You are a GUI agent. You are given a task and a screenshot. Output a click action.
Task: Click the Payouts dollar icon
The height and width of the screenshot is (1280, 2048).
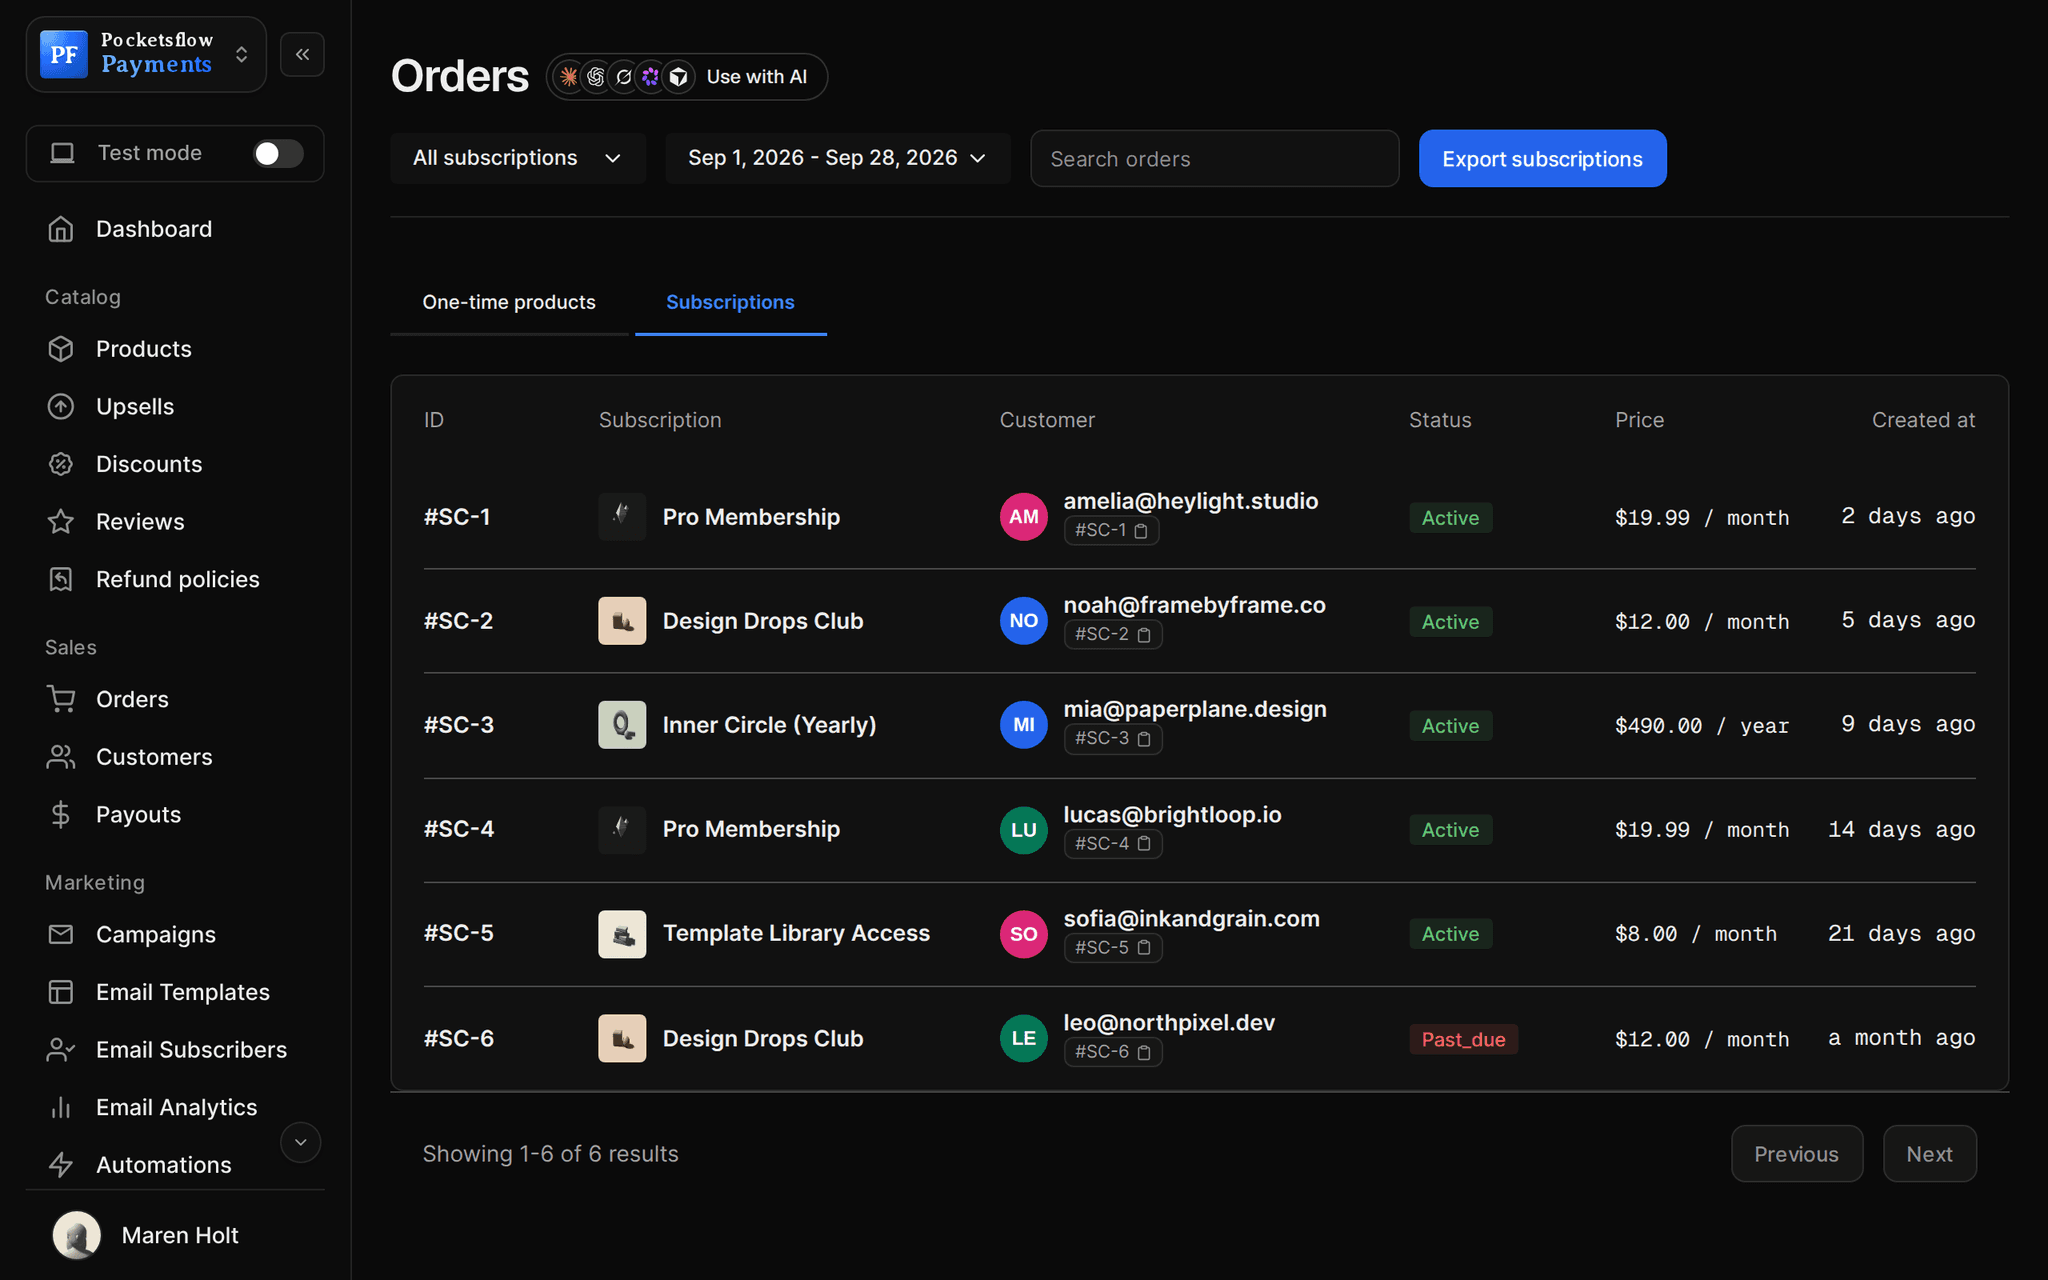pos(61,815)
